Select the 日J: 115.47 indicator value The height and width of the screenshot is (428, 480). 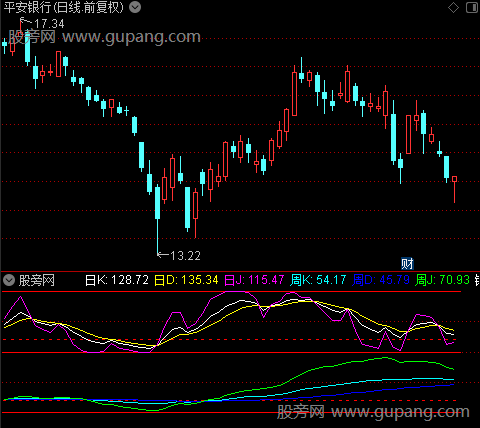point(254,280)
